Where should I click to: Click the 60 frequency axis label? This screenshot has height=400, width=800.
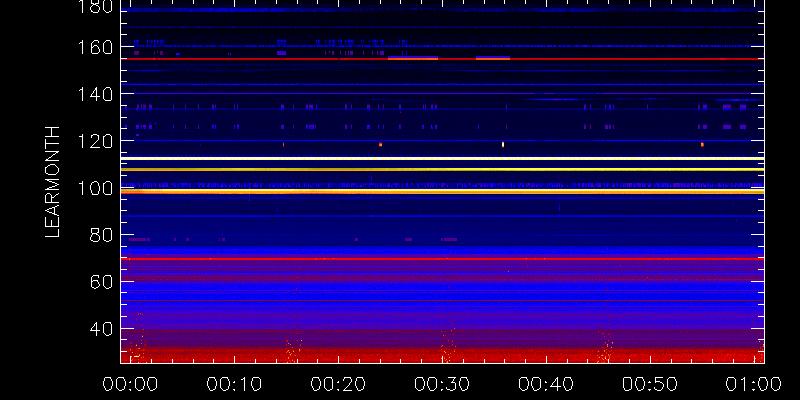(102, 282)
